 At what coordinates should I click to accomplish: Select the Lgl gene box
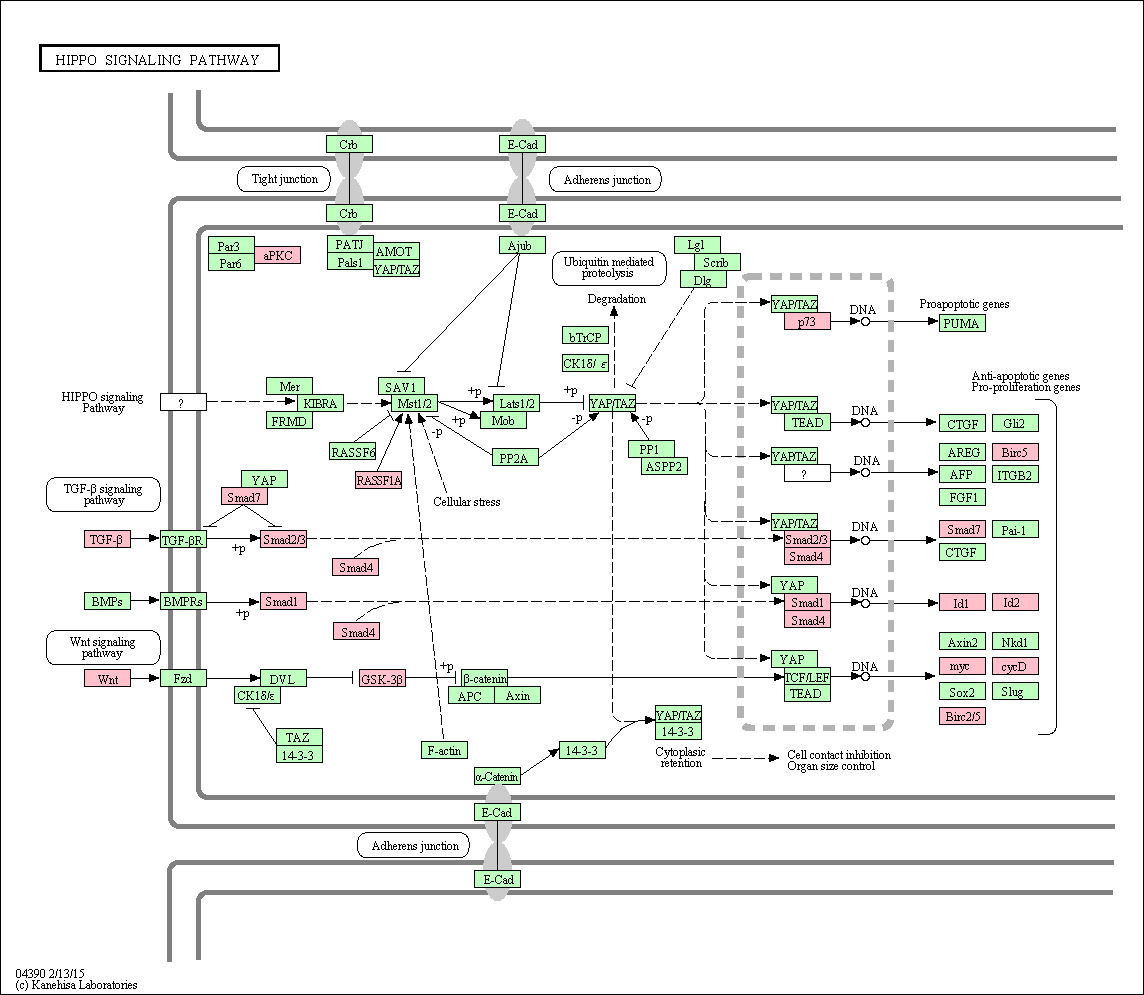point(697,245)
